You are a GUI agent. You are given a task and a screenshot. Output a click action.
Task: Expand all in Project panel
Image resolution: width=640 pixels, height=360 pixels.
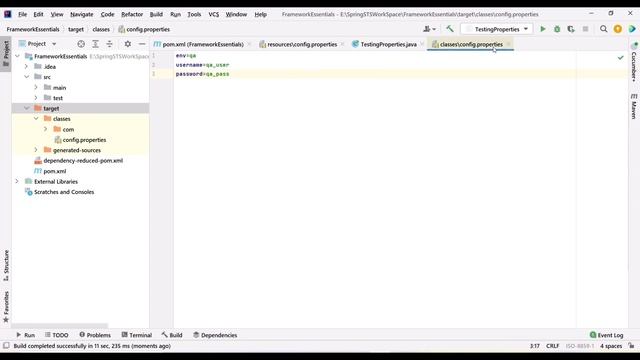tap(95, 44)
